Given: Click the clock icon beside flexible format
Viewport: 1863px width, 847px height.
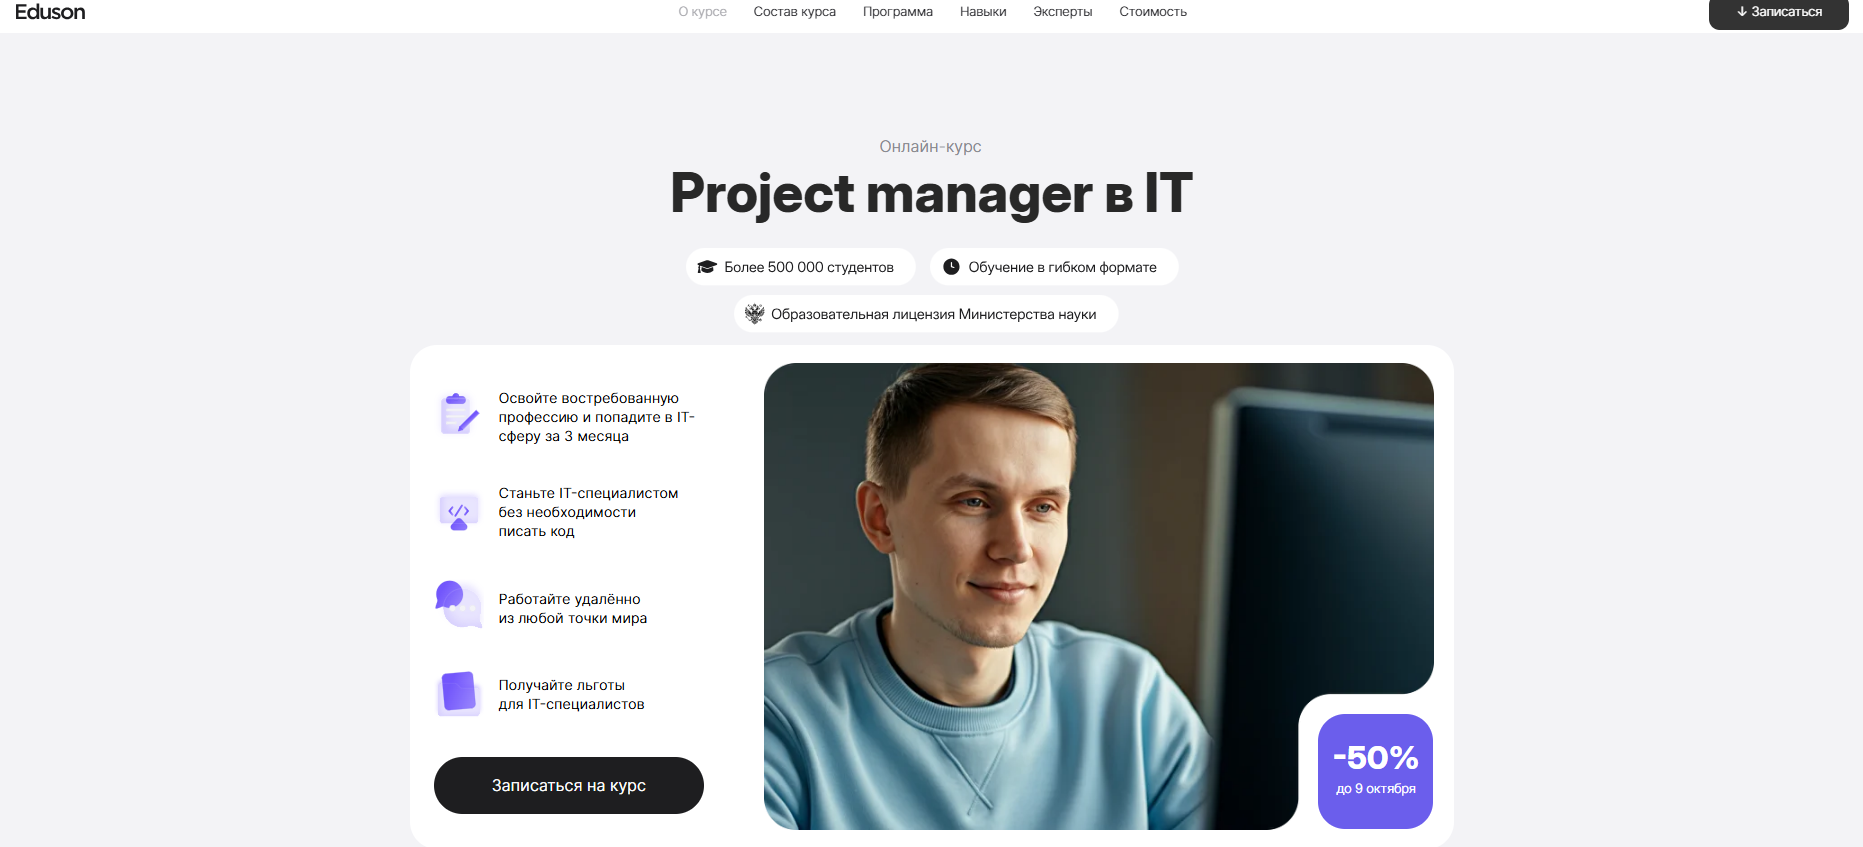Looking at the screenshot, I should (951, 267).
